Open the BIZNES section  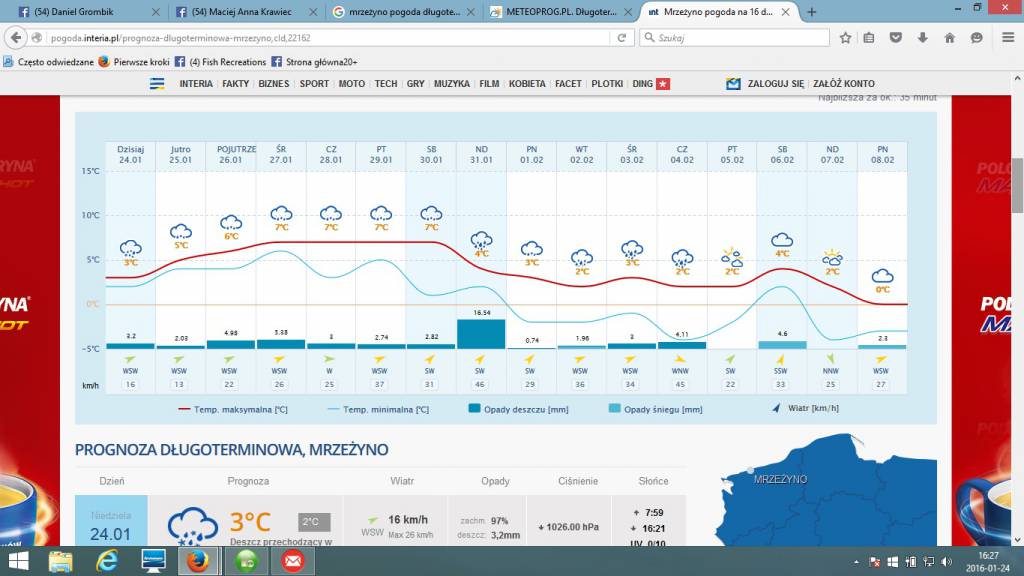[274, 84]
